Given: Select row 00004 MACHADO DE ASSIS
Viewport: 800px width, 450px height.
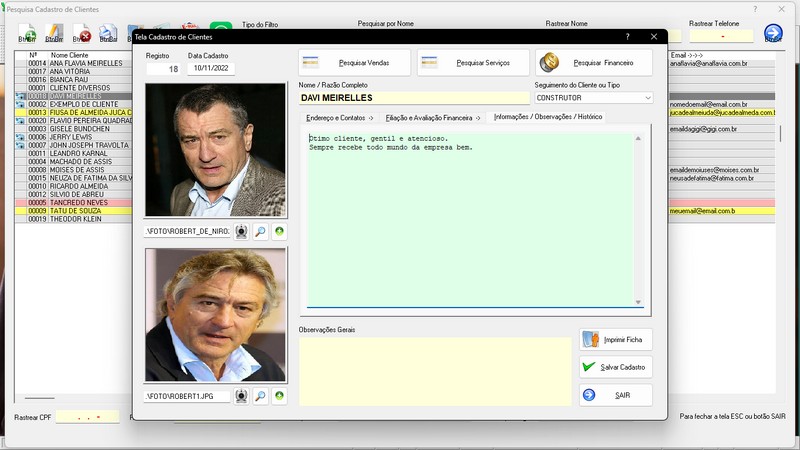Looking at the screenshot, I should coord(75,162).
